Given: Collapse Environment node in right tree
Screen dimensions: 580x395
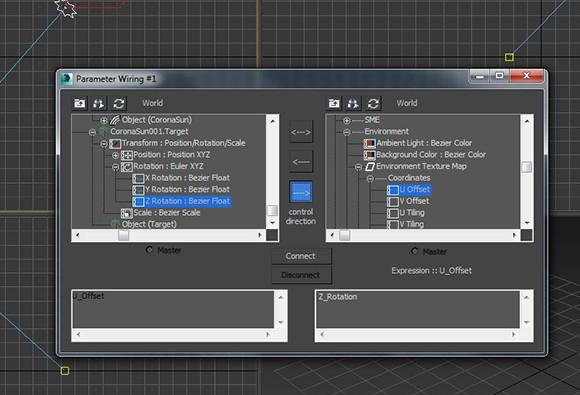Looking at the screenshot, I should [347, 132].
